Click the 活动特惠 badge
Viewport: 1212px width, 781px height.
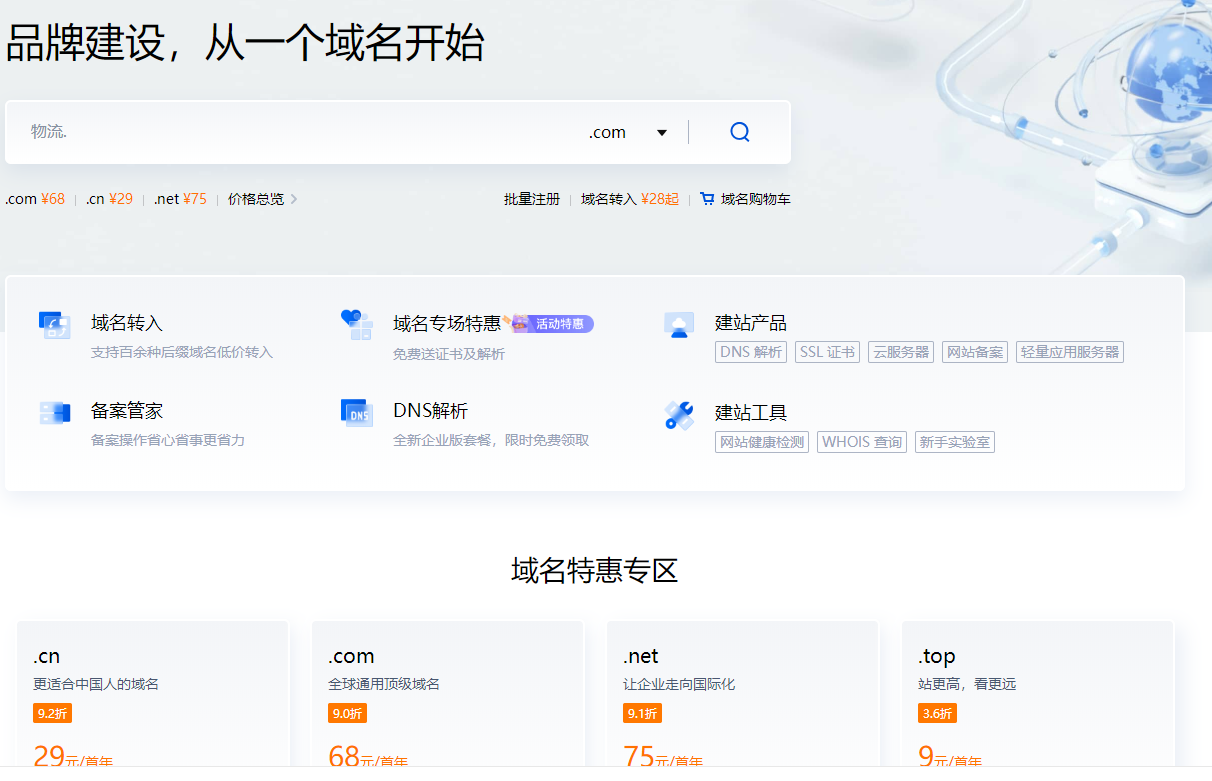[x=558, y=324]
